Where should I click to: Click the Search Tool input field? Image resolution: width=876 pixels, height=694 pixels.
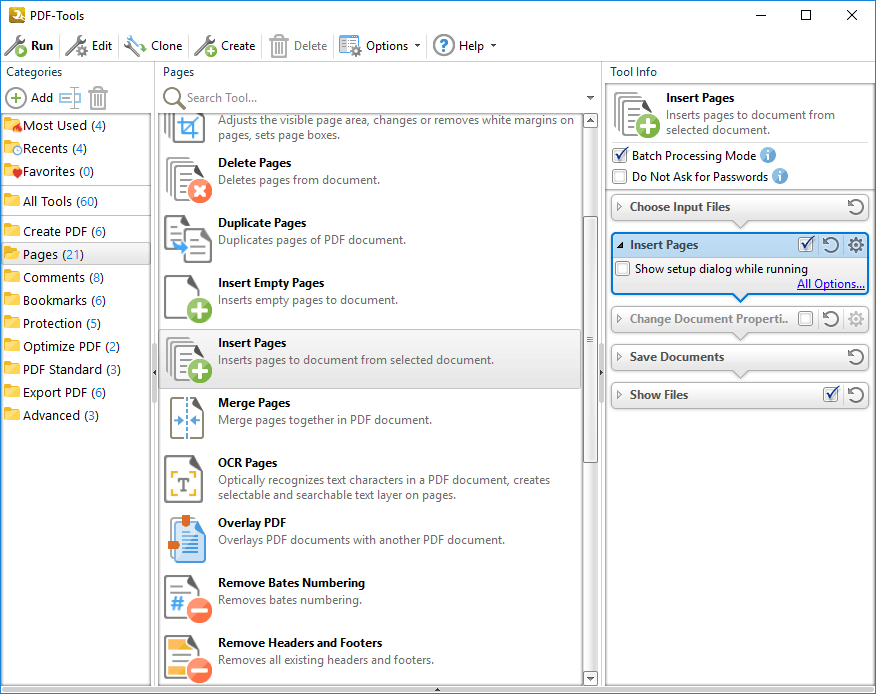(383, 98)
